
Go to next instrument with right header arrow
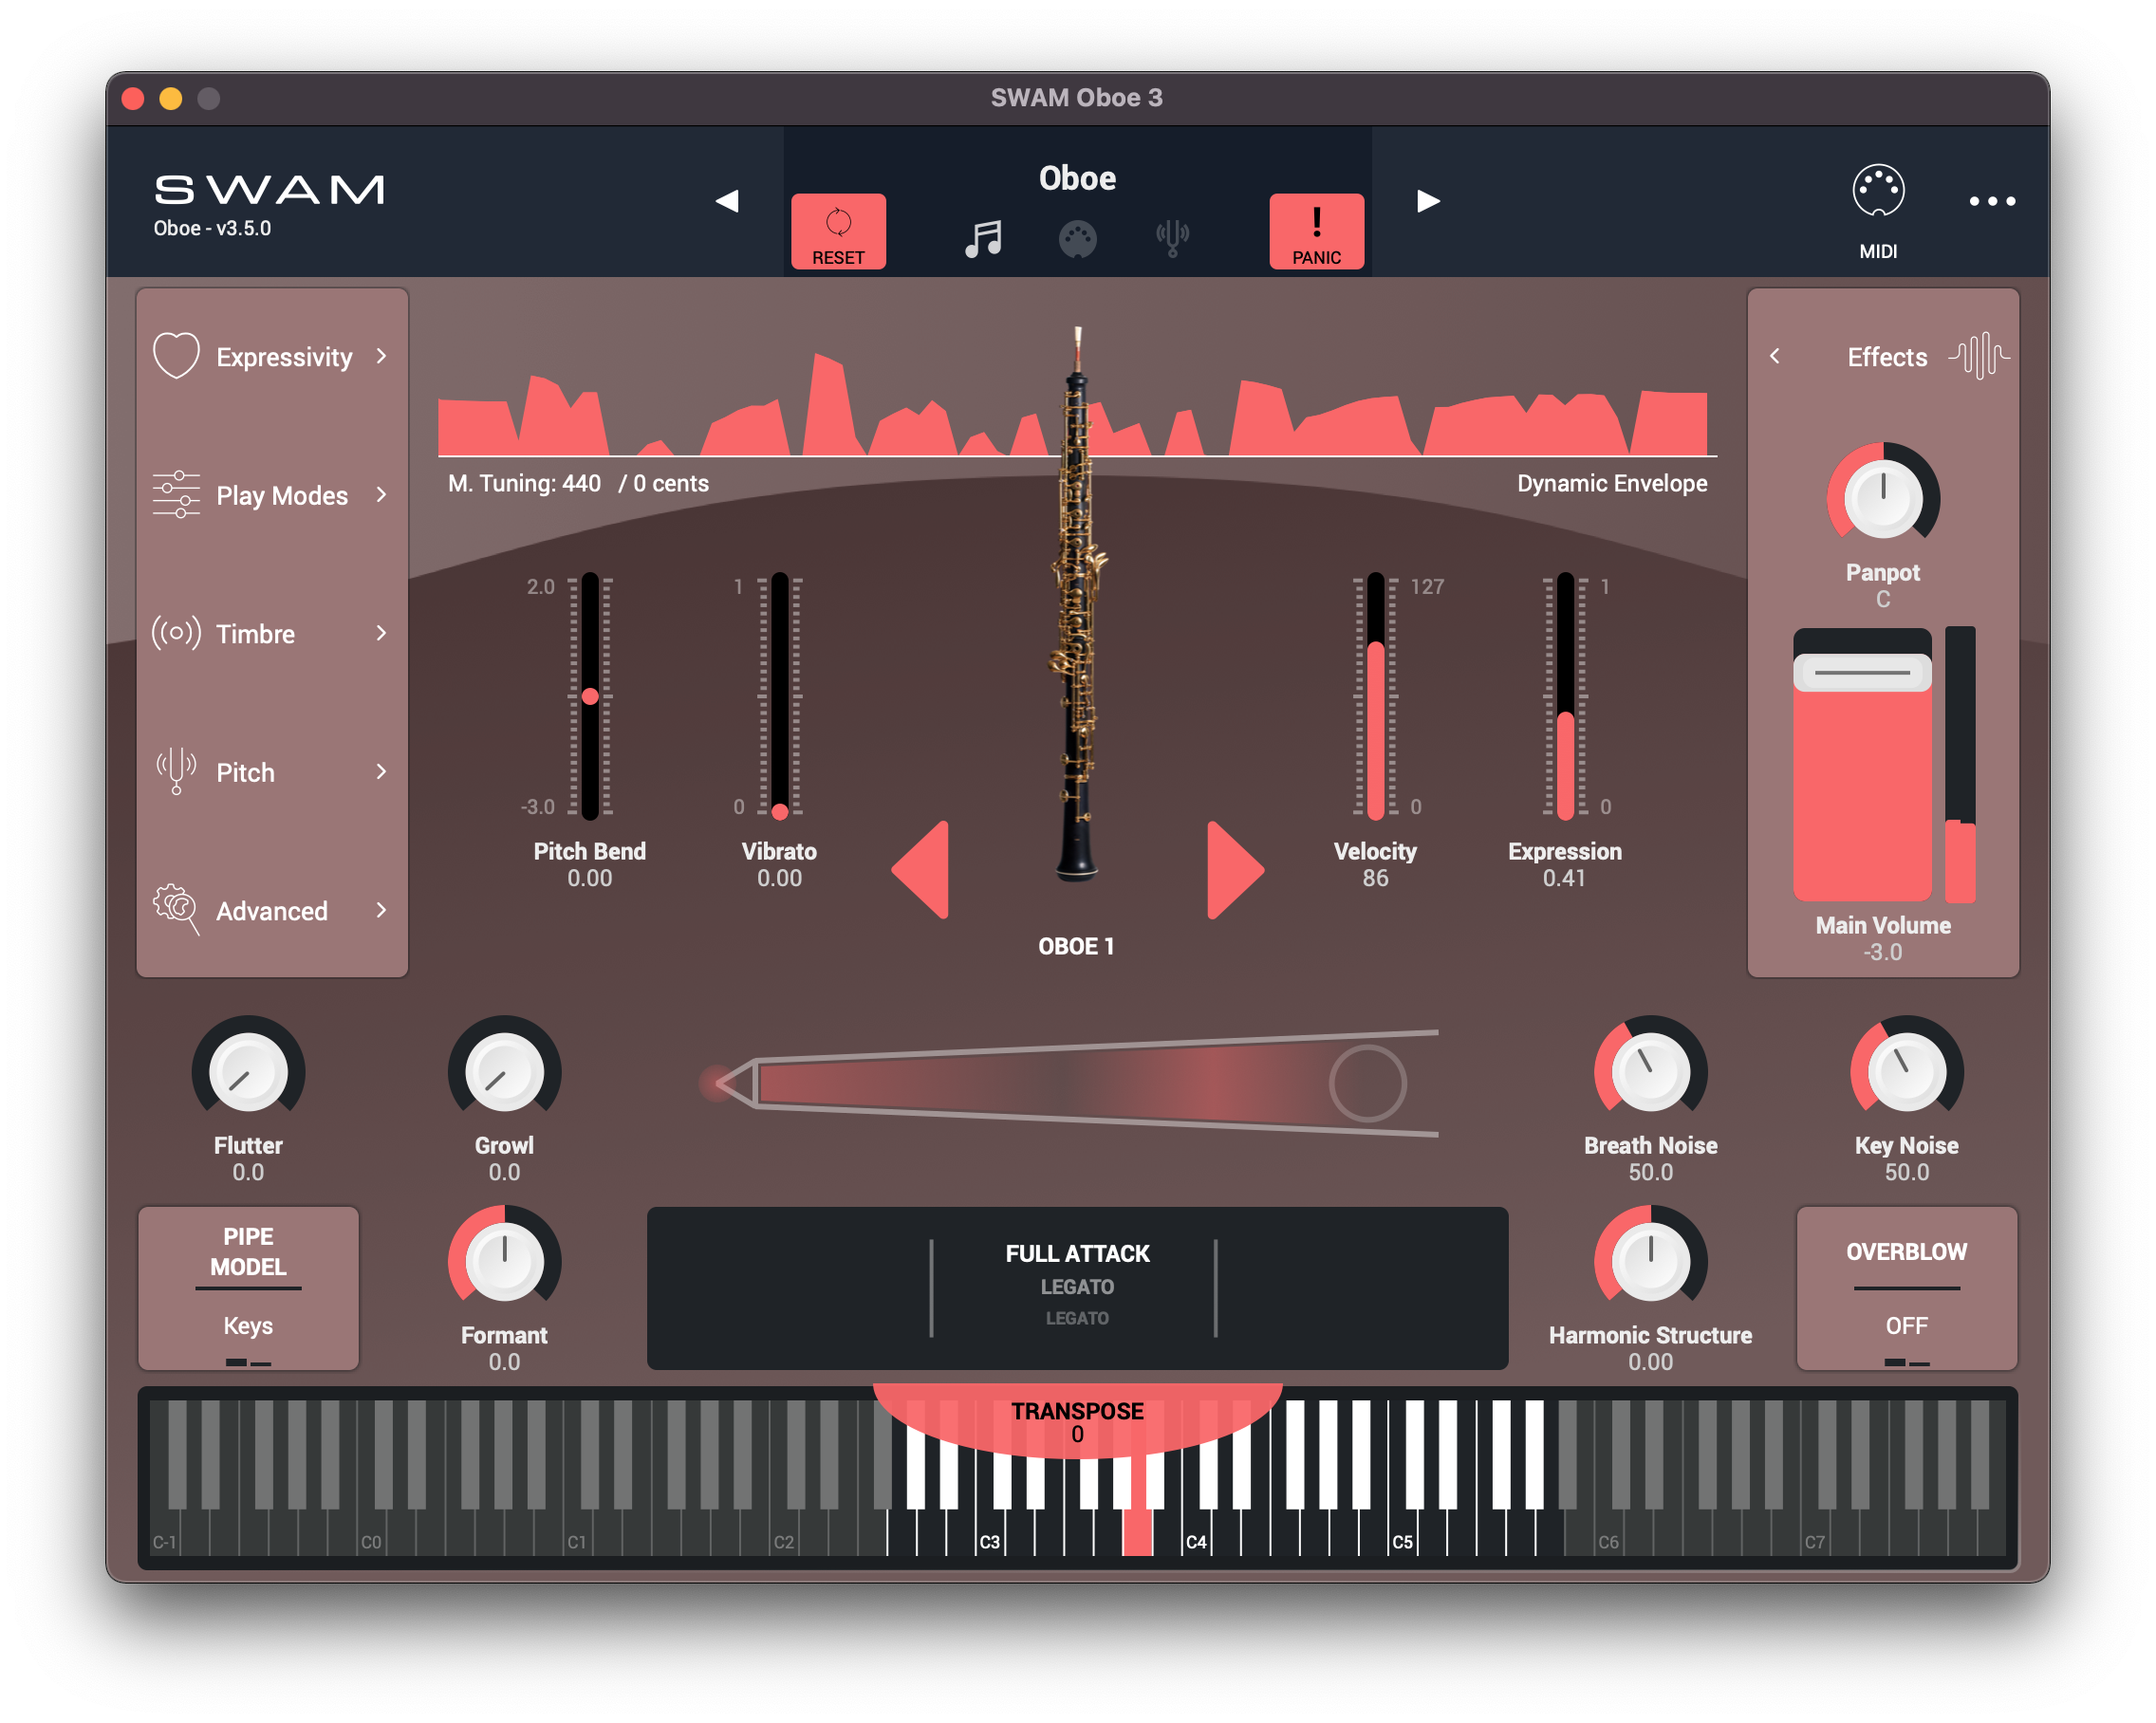pyautogui.click(x=1428, y=201)
